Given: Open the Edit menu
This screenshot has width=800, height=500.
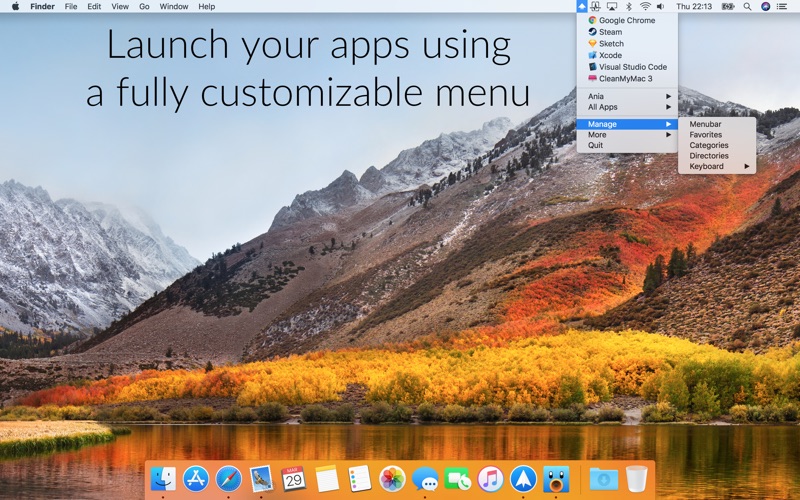Looking at the screenshot, I should coord(94,6).
